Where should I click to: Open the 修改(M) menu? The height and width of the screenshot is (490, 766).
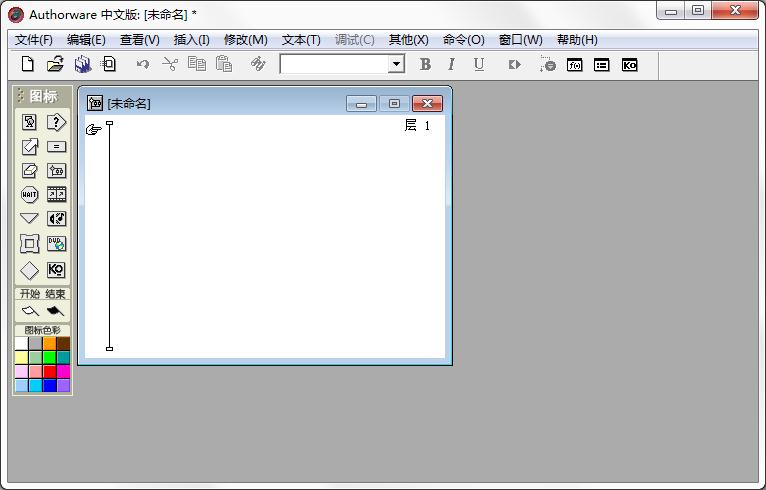pos(246,40)
